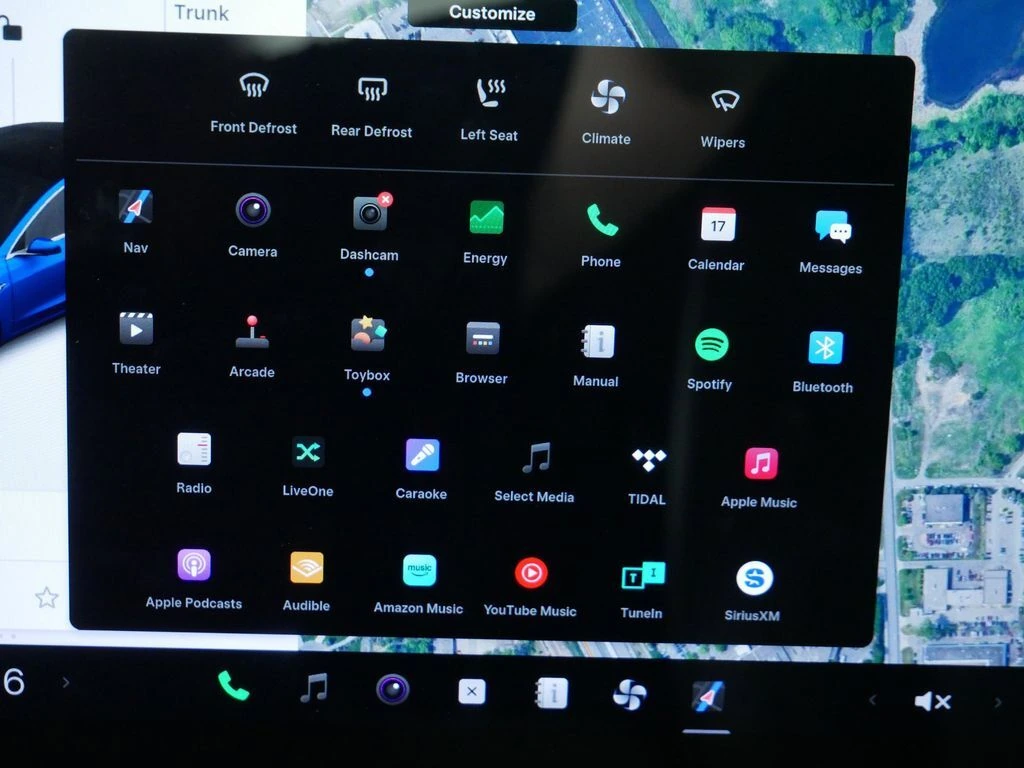
Task: Launch the Dashcam app
Action: [369, 214]
